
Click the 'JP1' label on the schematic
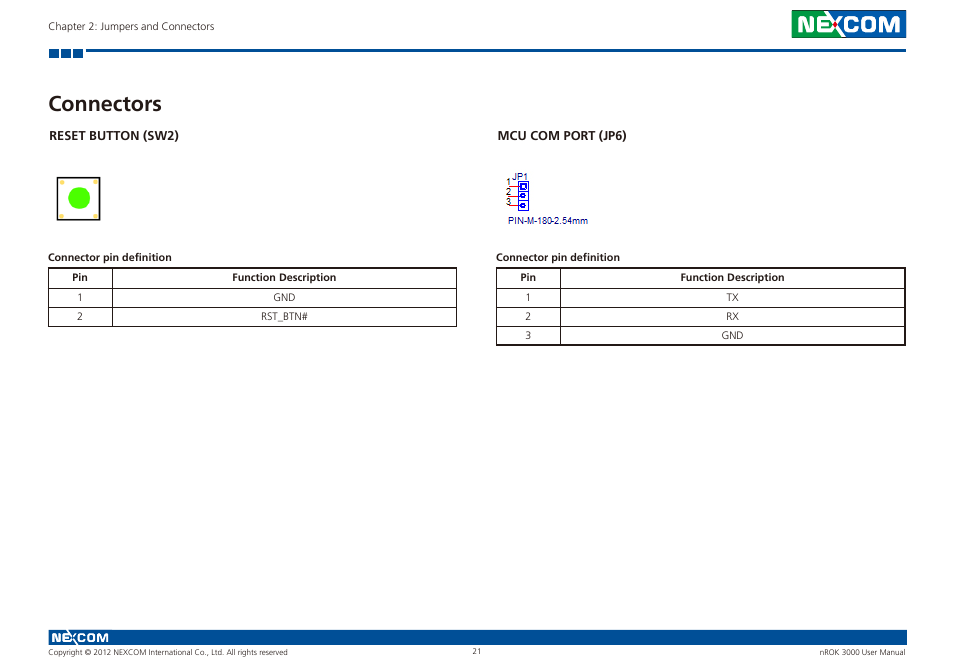click(520, 176)
